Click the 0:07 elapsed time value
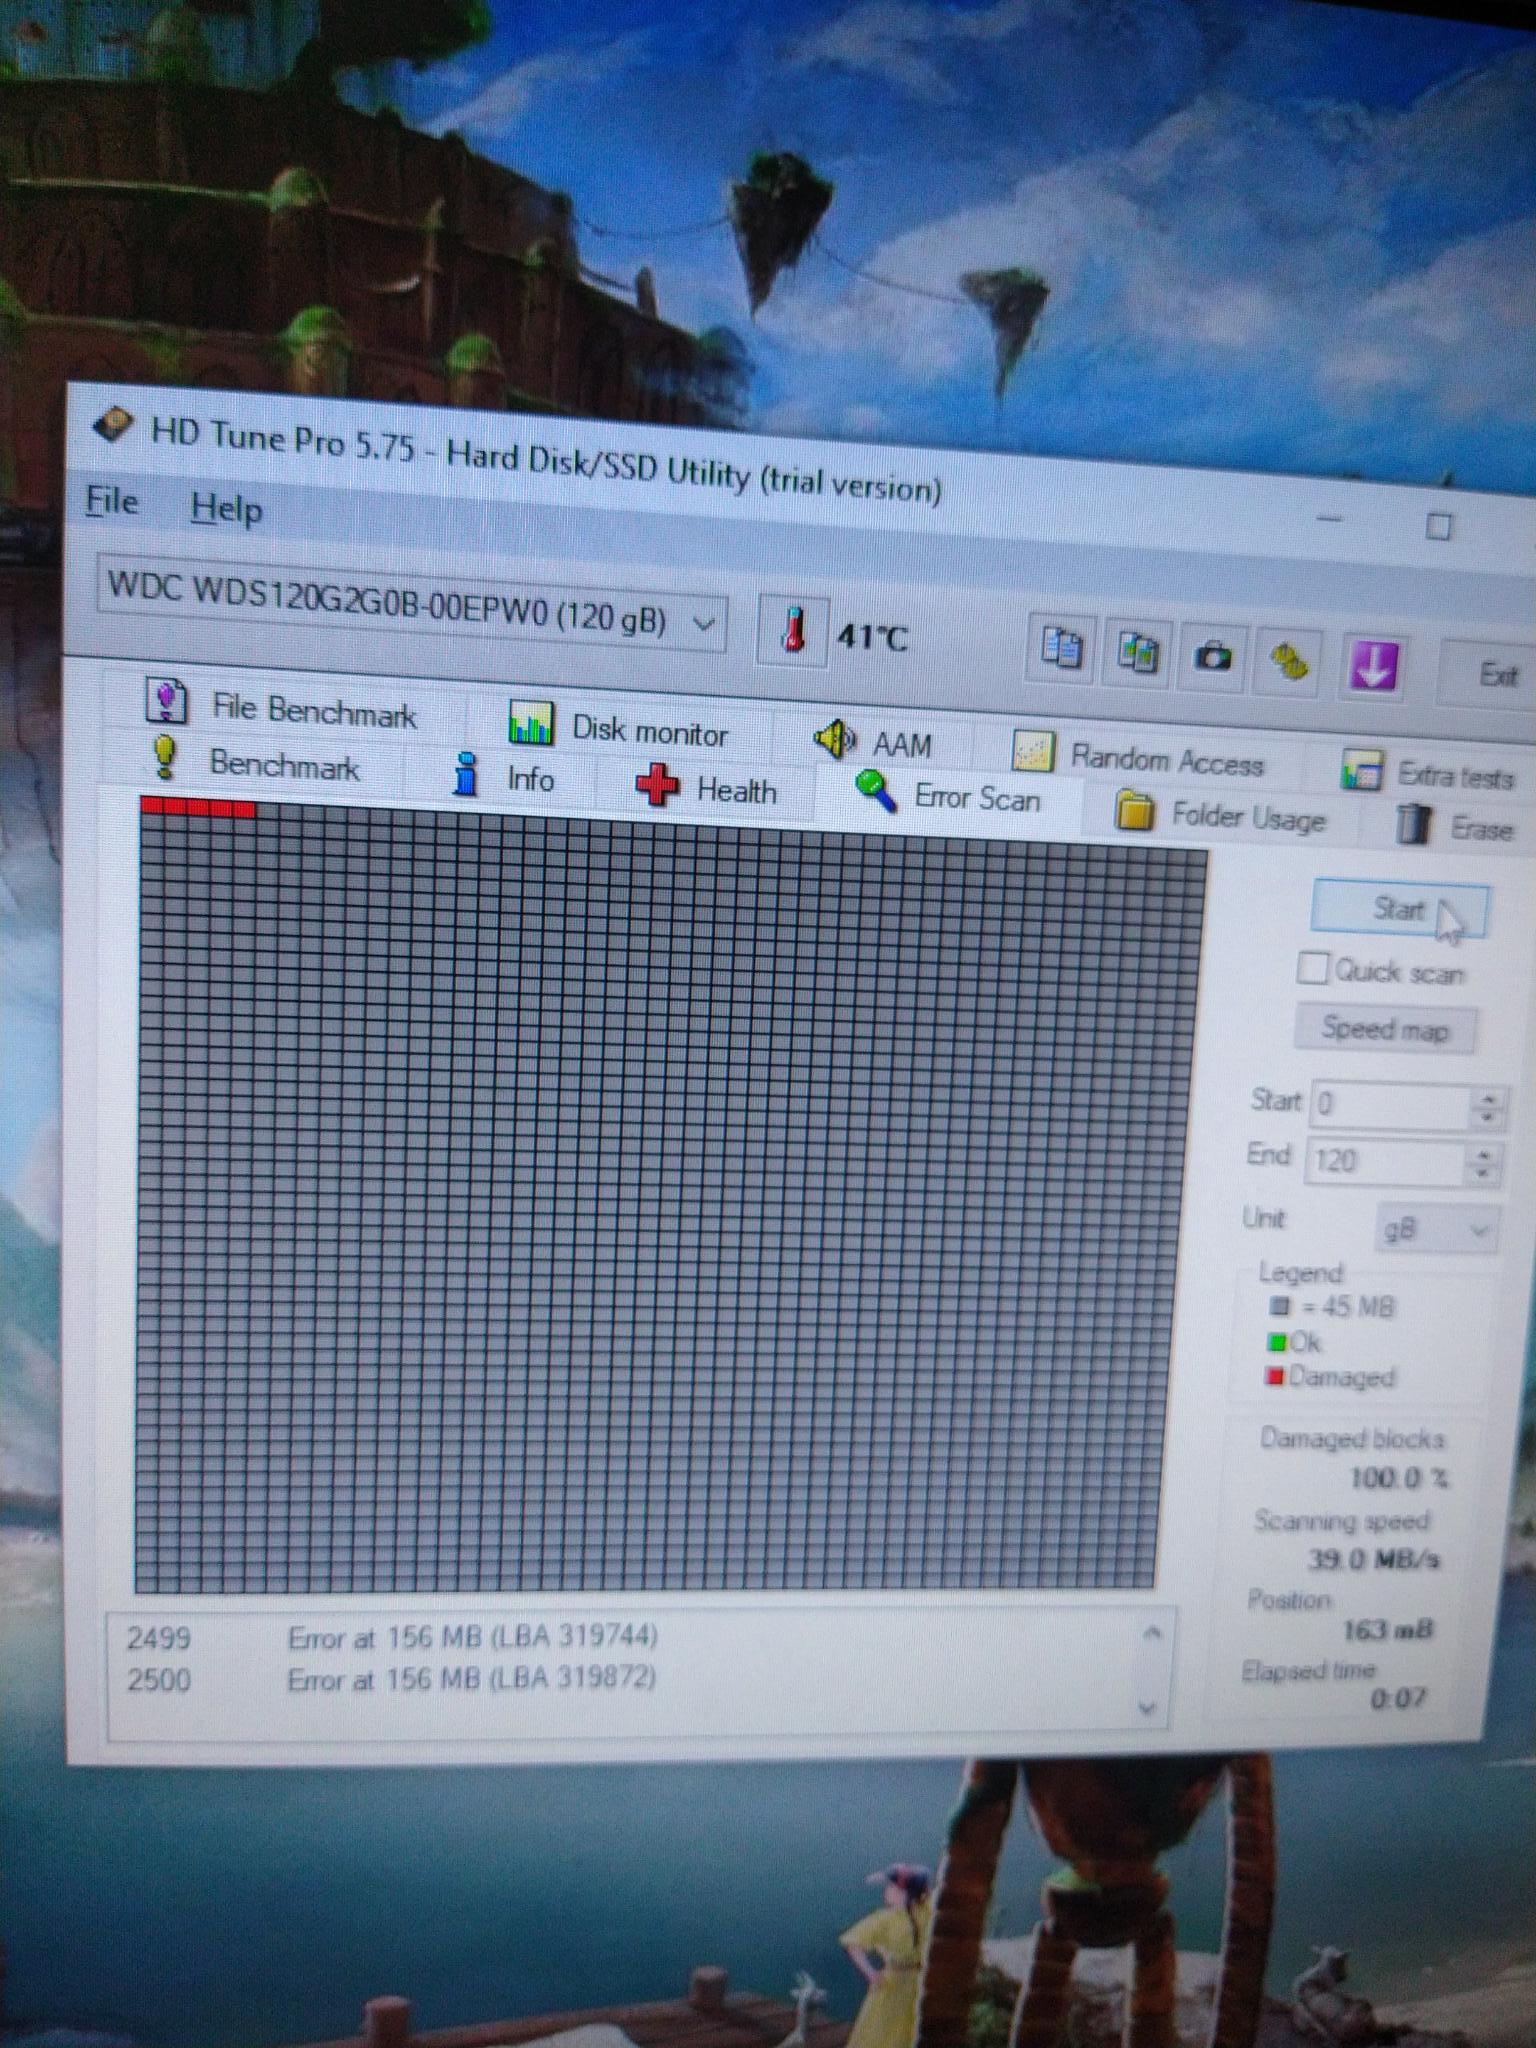Image resolution: width=1536 pixels, height=2048 pixels. pyautogui.click(x=1398, y=1697)
